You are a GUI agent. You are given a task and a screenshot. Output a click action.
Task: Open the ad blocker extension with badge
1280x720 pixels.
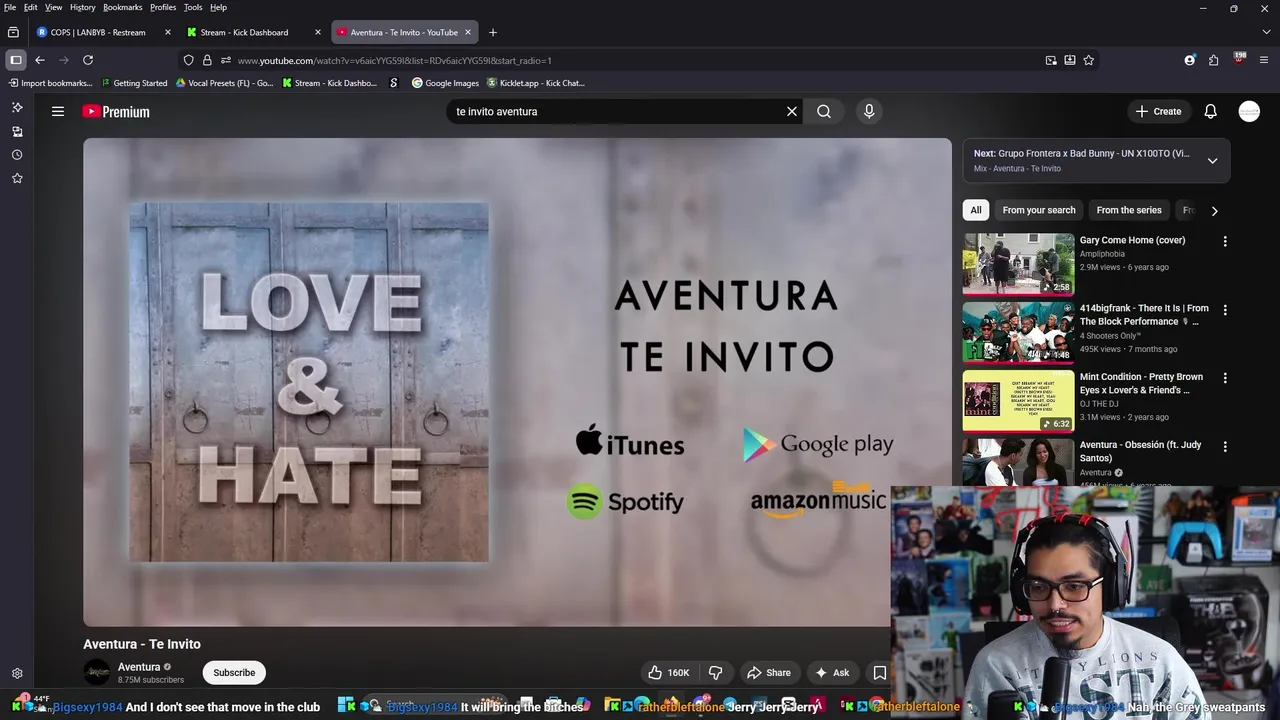1239,59
